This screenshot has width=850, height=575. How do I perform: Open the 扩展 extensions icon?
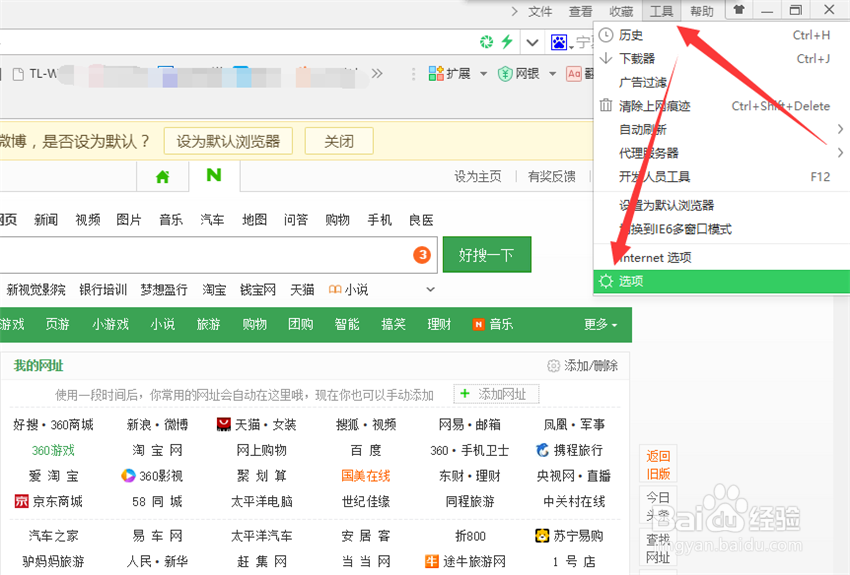coord(436,74)
